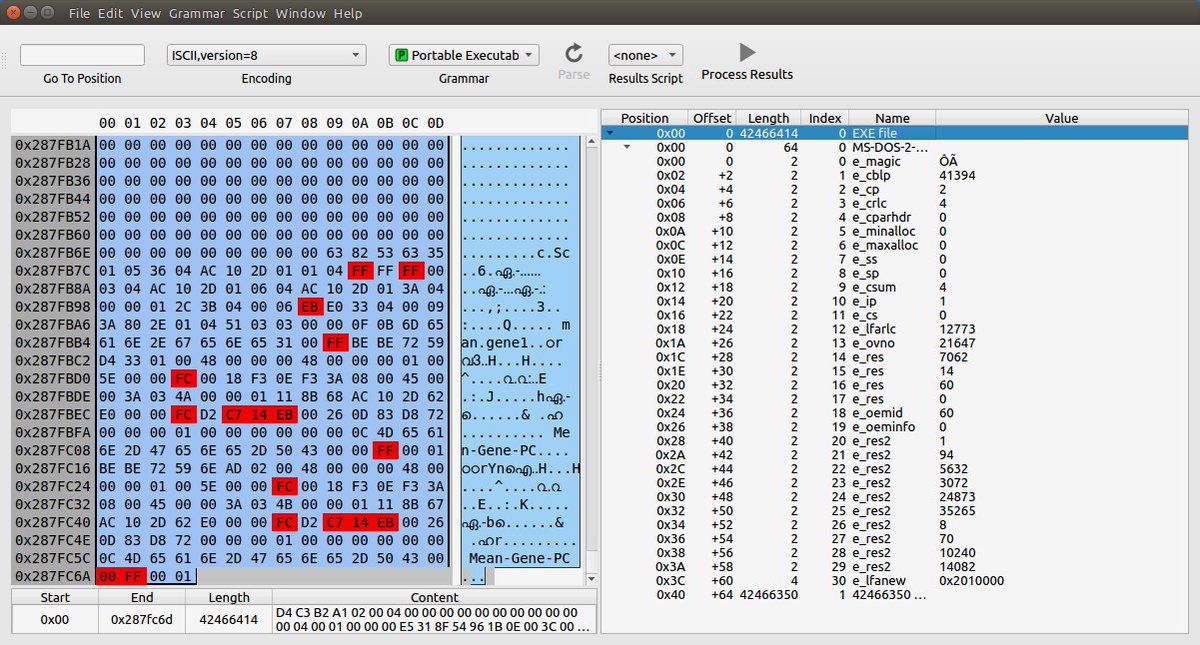Image resolution: width=1200 pixels, height=645 pixels.
Task: Open the Script menu
Action: (250, 14)
